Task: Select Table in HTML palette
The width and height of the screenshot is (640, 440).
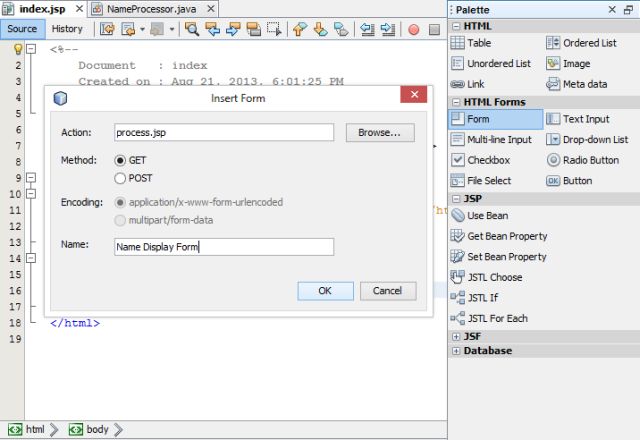Action: point(471,43)
